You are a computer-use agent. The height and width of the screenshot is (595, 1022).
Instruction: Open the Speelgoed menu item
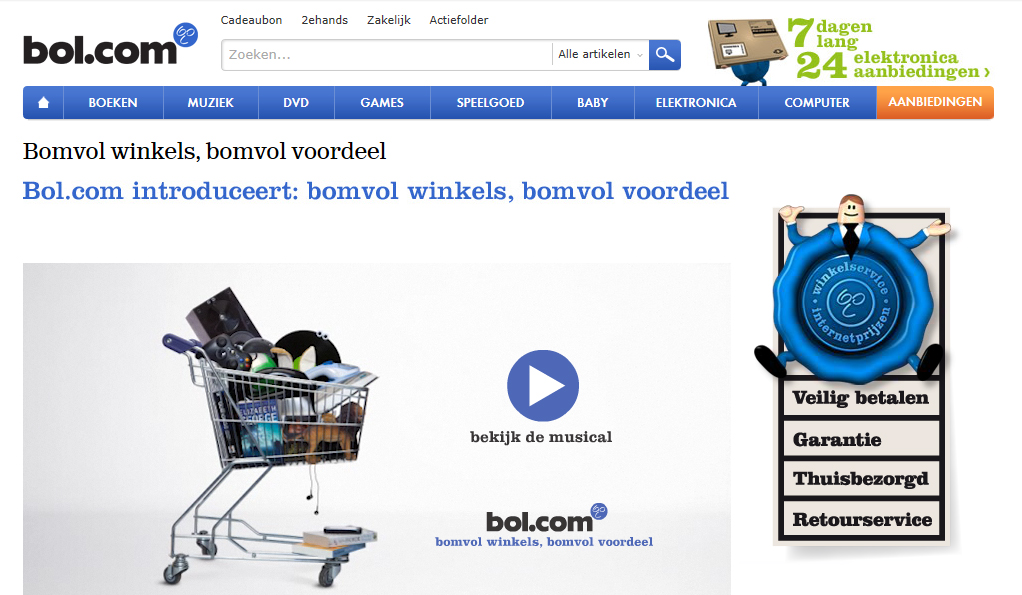[x=490, y=102]
